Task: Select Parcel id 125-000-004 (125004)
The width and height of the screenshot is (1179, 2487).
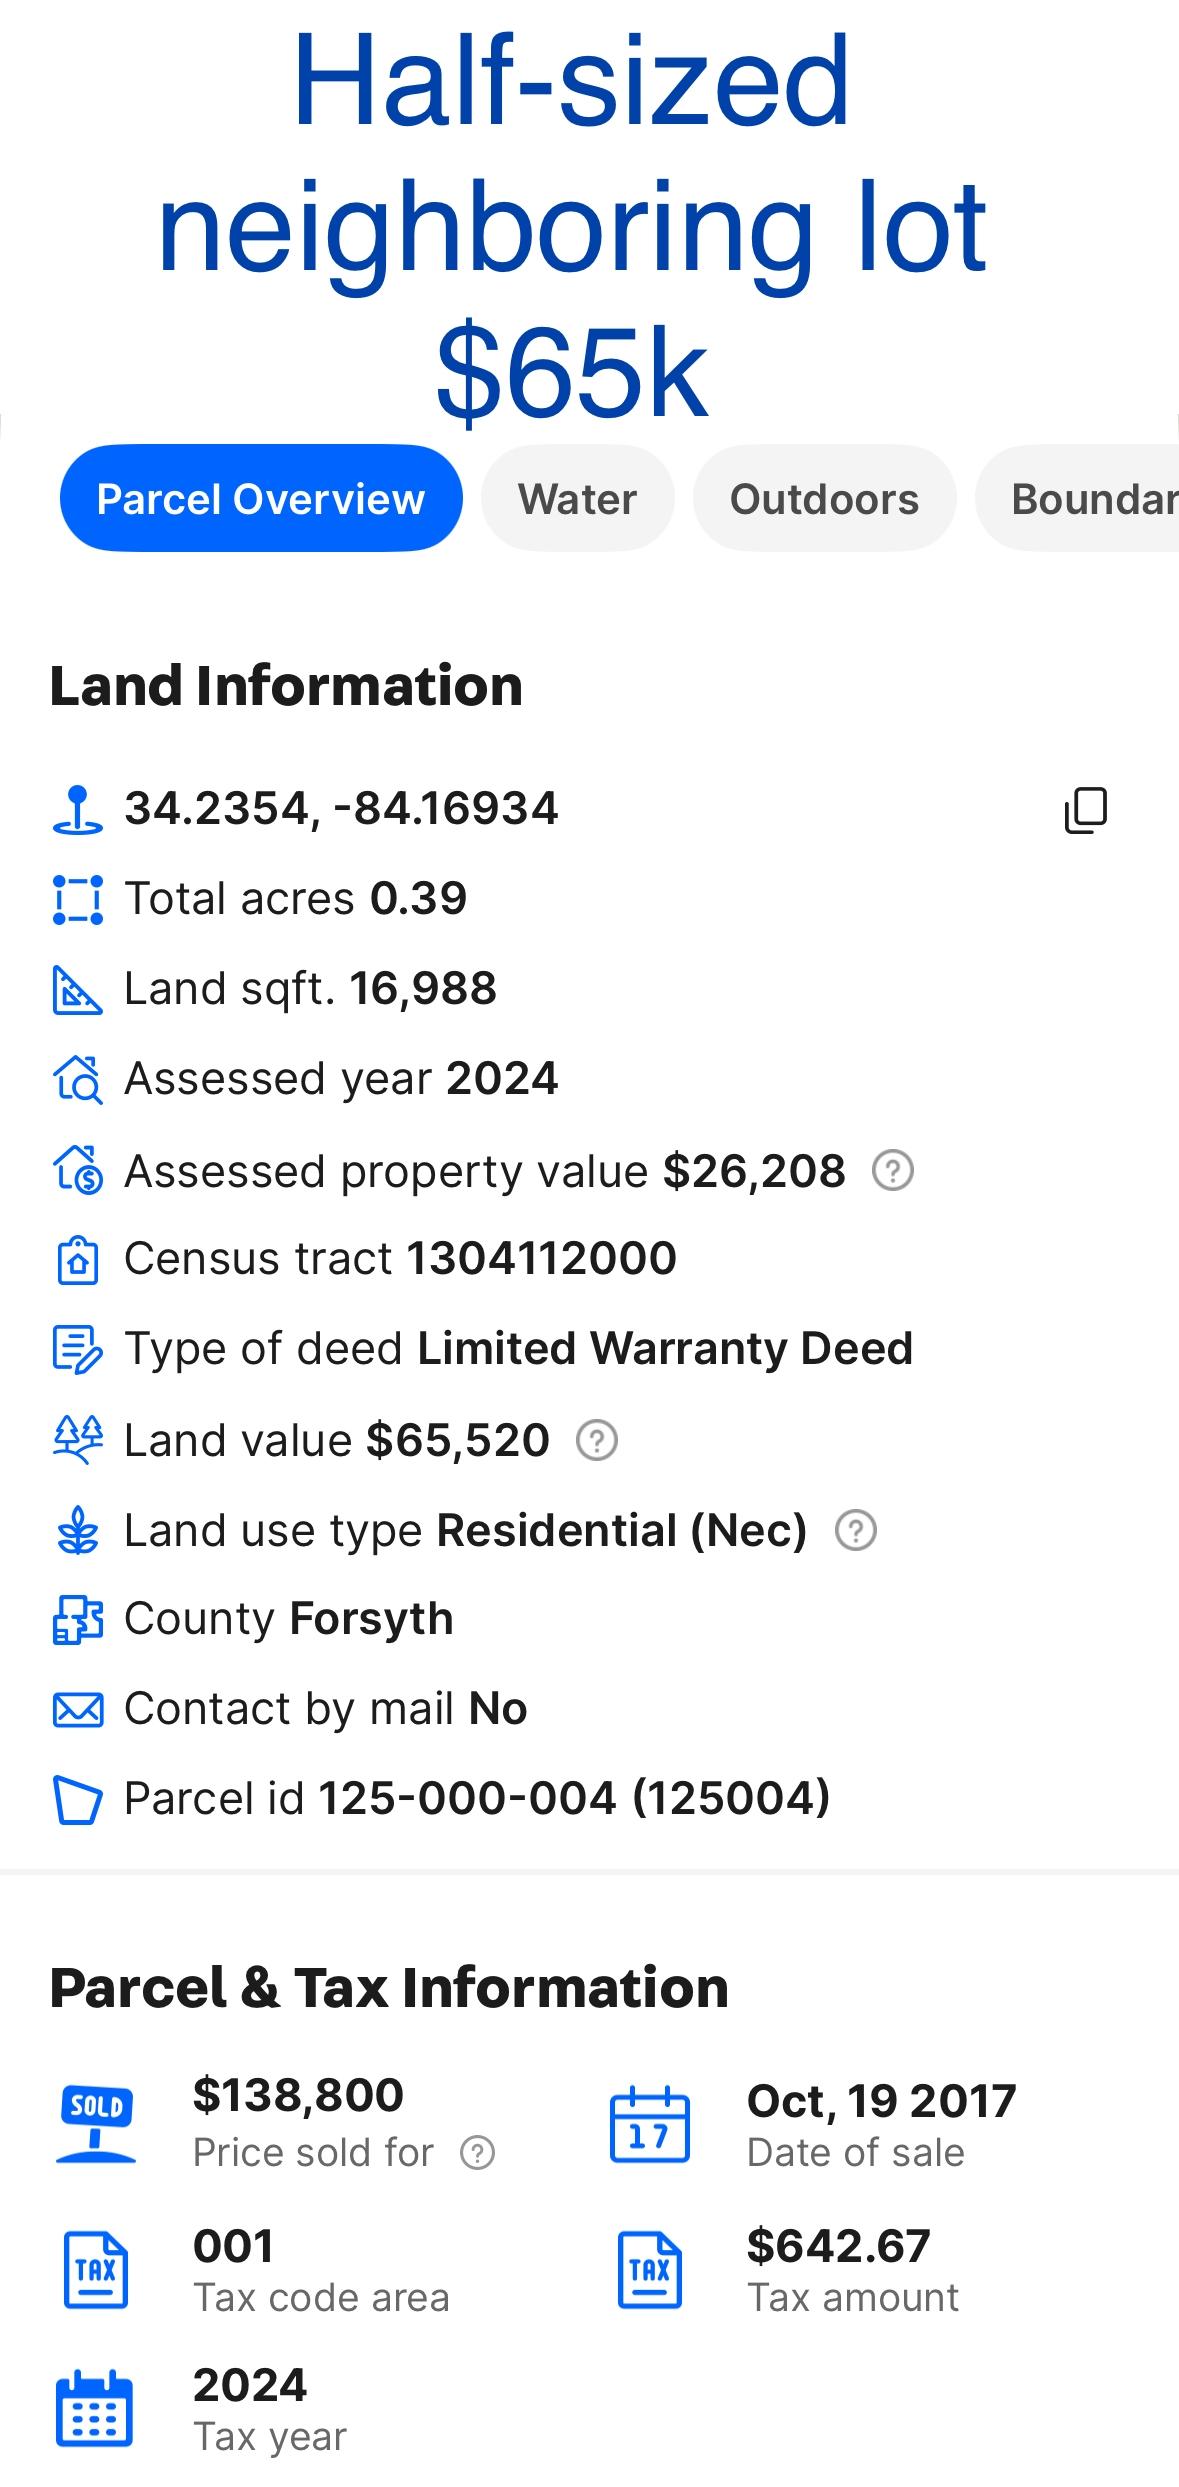Action: 477,1798
